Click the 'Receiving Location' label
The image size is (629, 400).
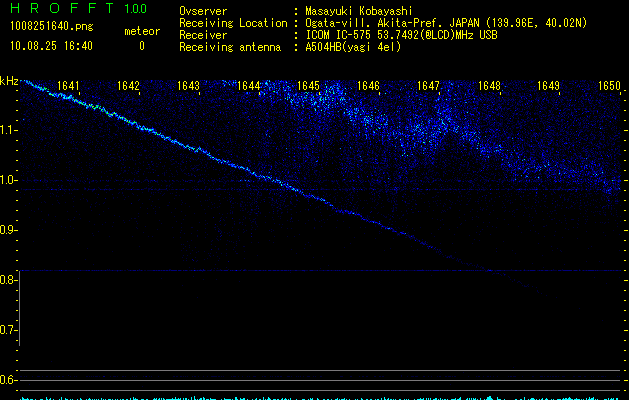tap(233, 23)
